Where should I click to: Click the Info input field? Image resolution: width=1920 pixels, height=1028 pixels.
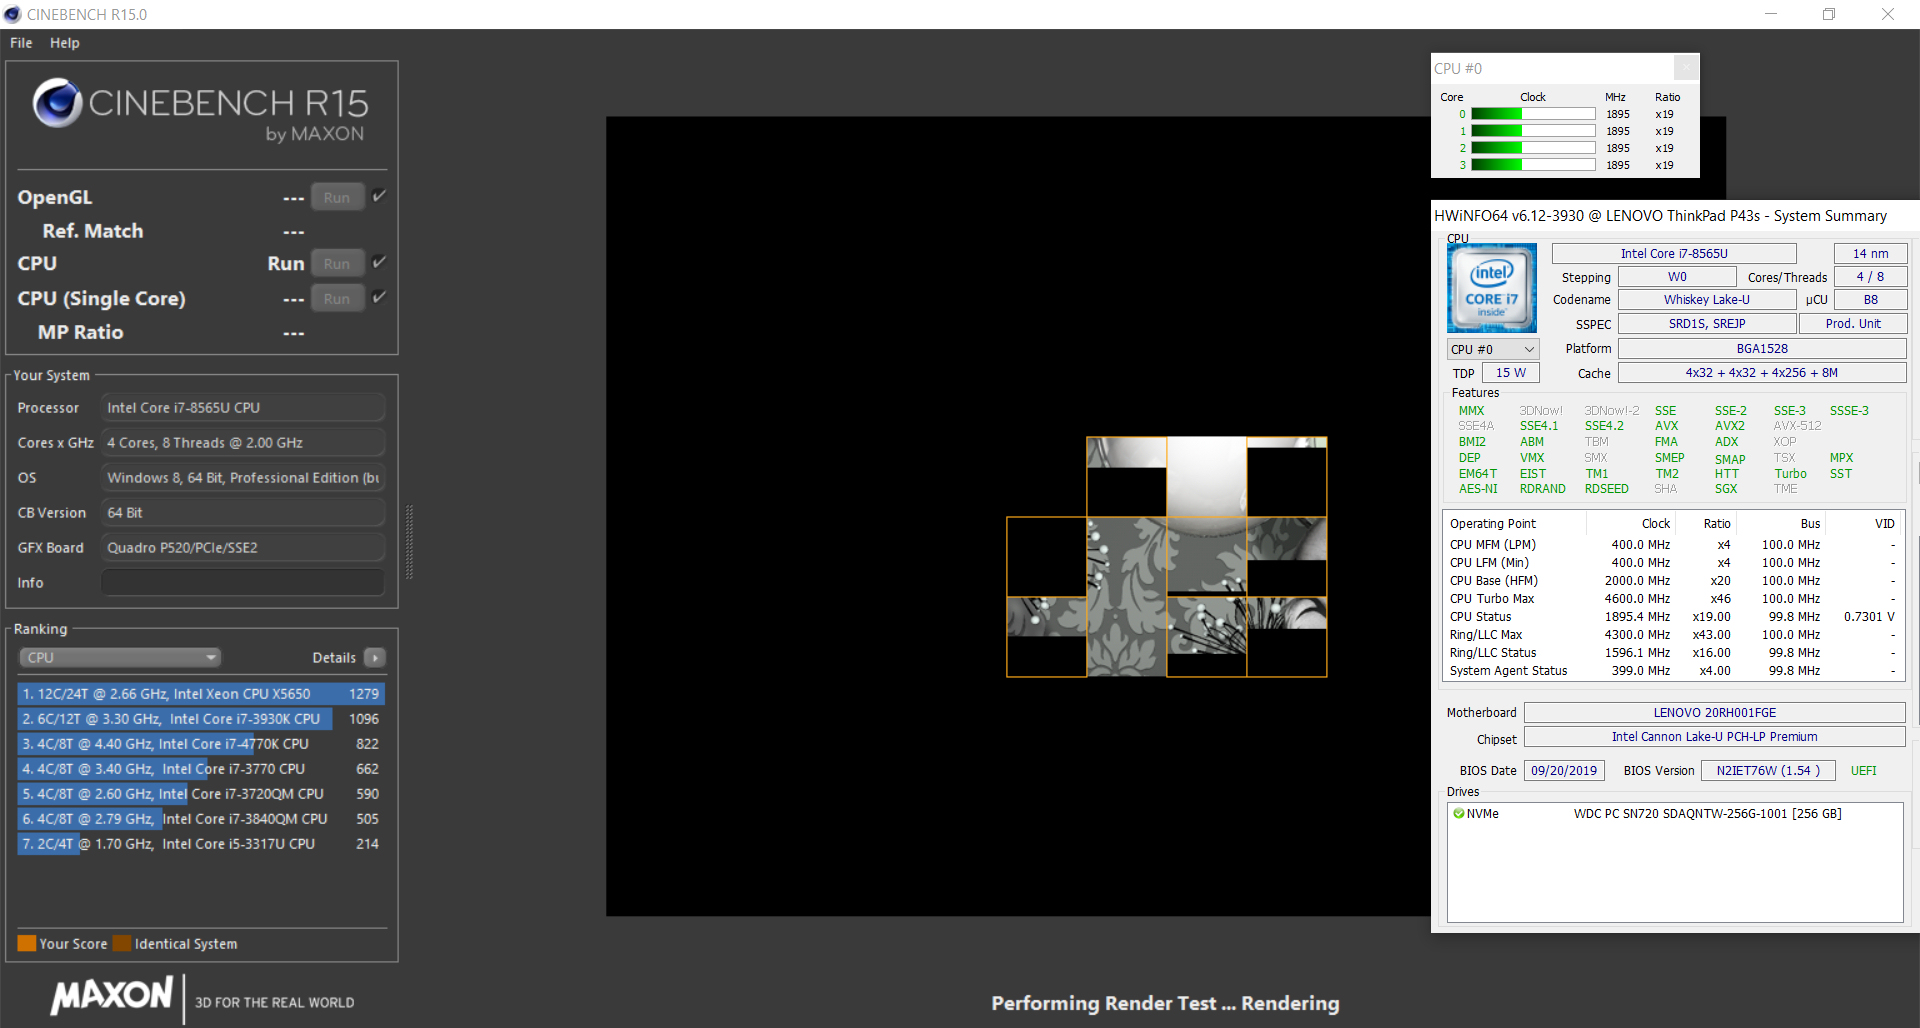243,582
